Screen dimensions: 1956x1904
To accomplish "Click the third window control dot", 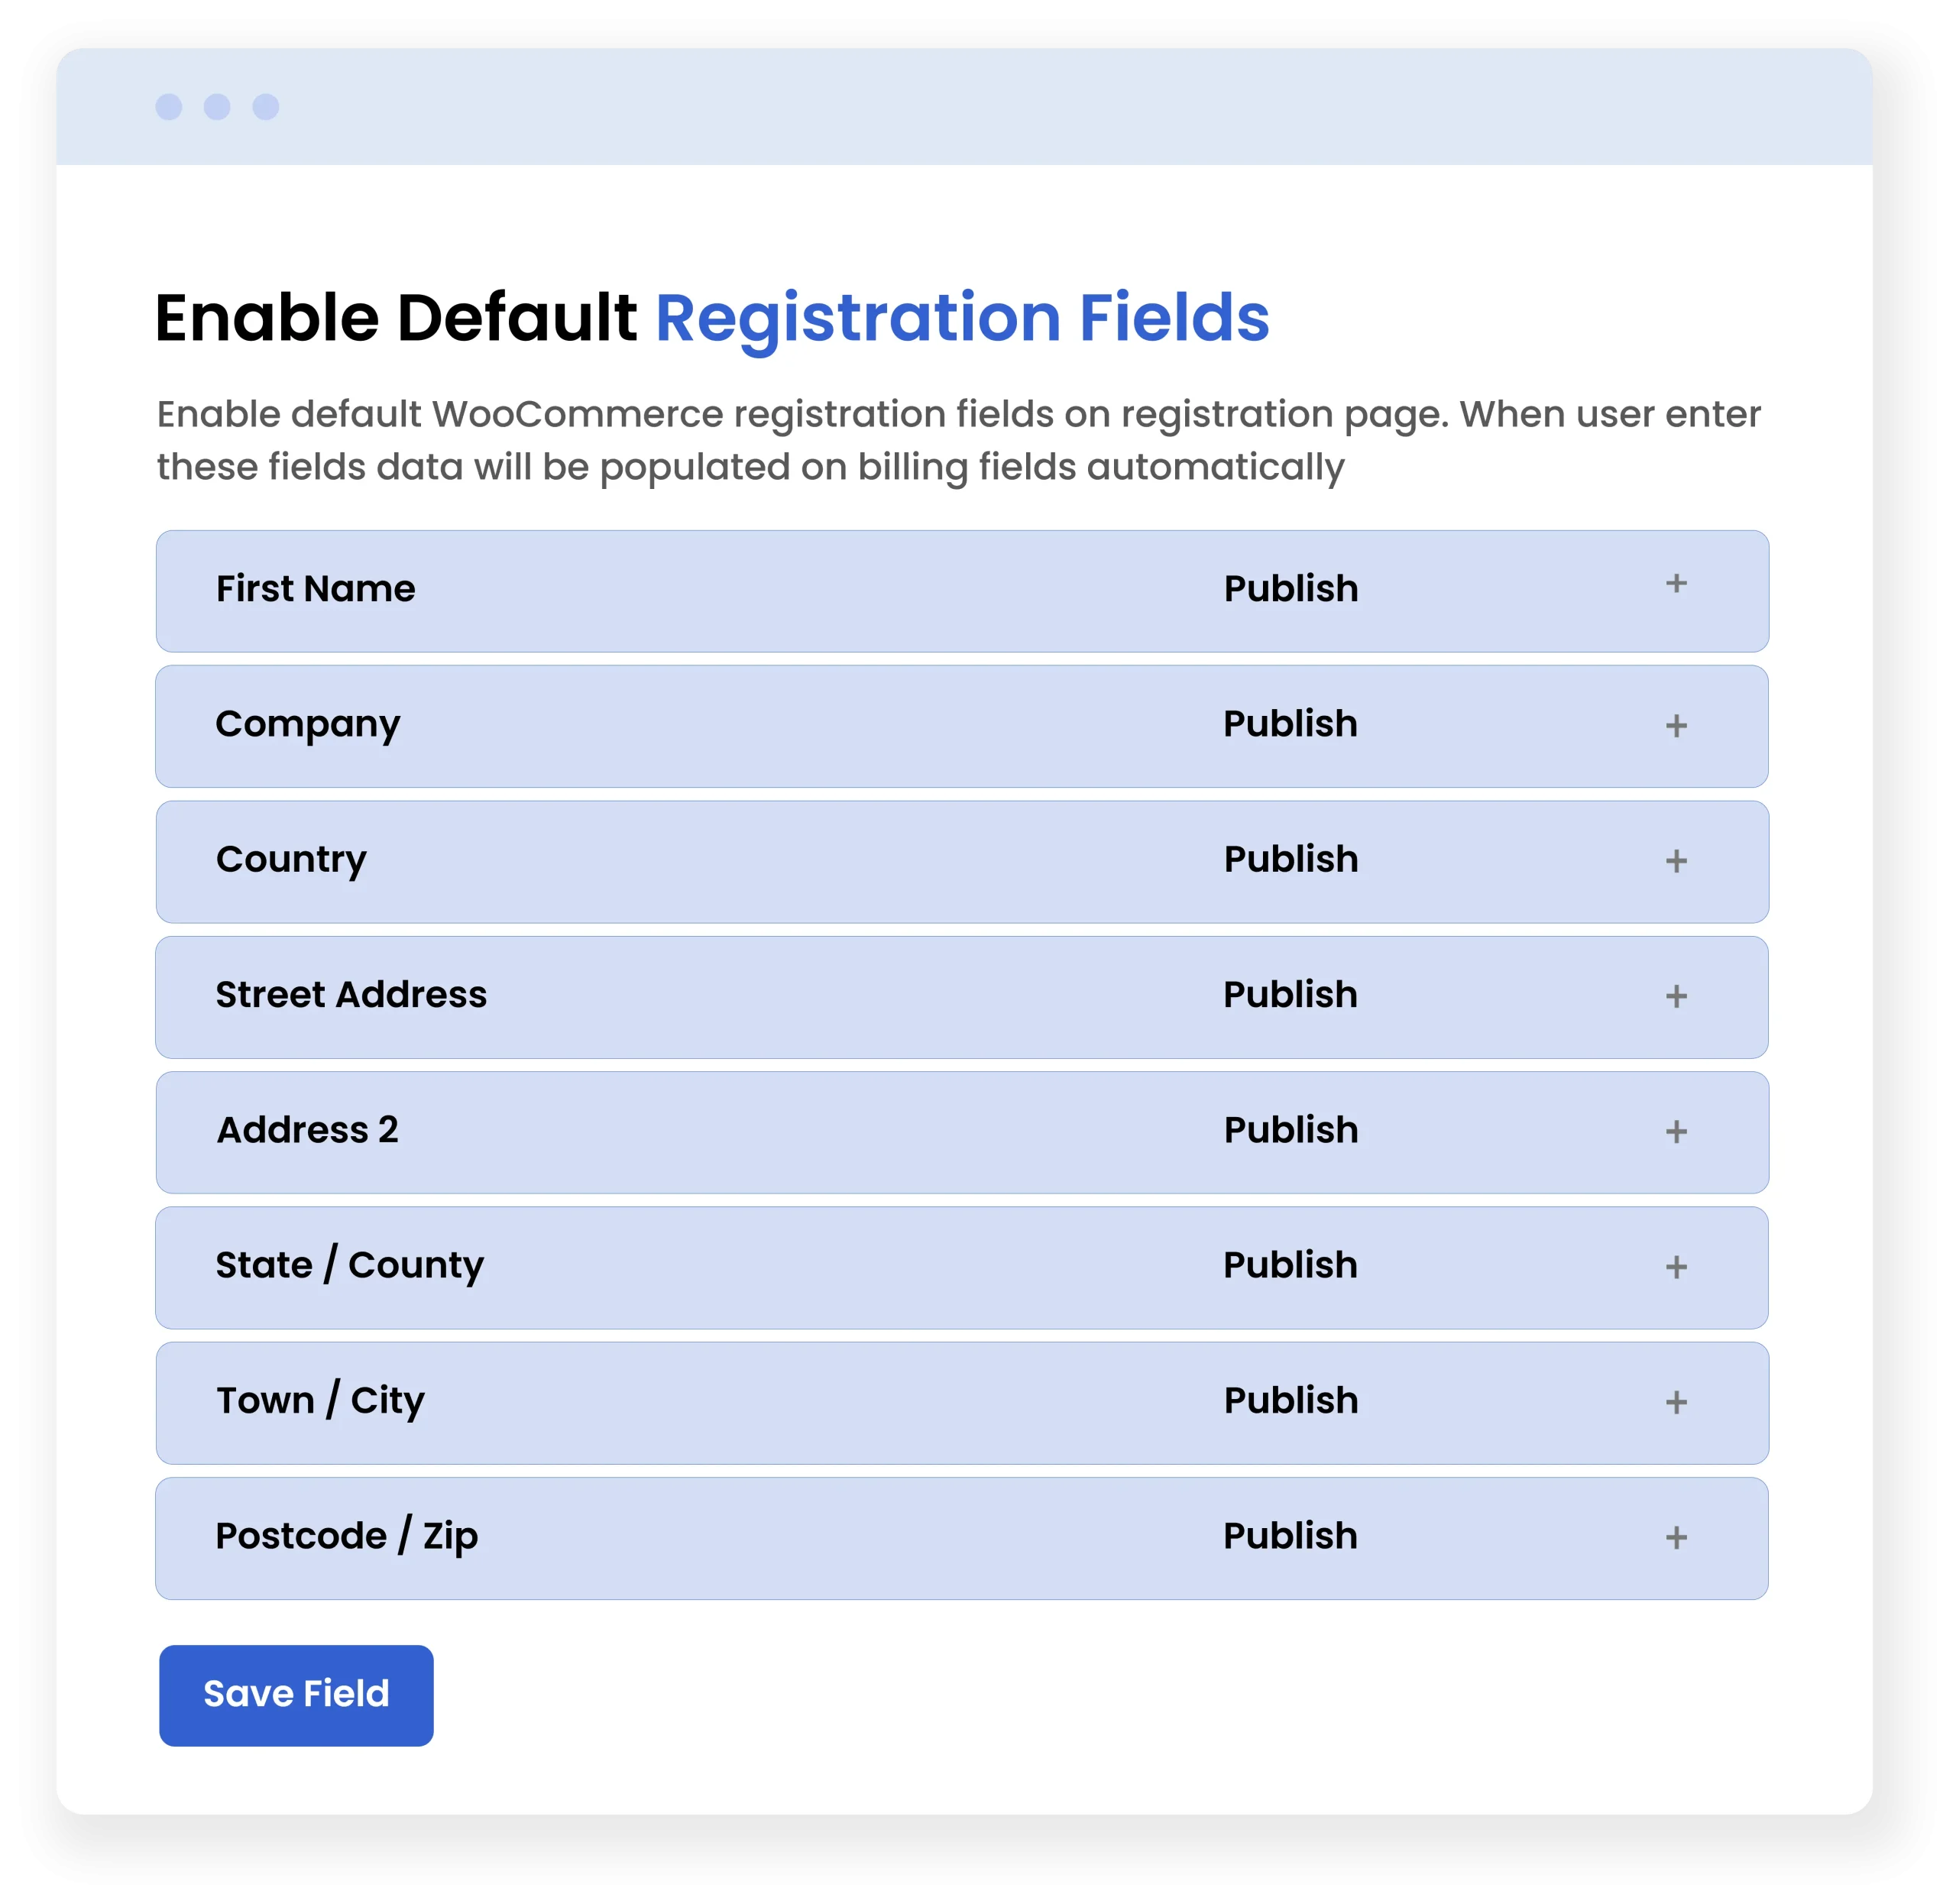I will click(266, 107).
